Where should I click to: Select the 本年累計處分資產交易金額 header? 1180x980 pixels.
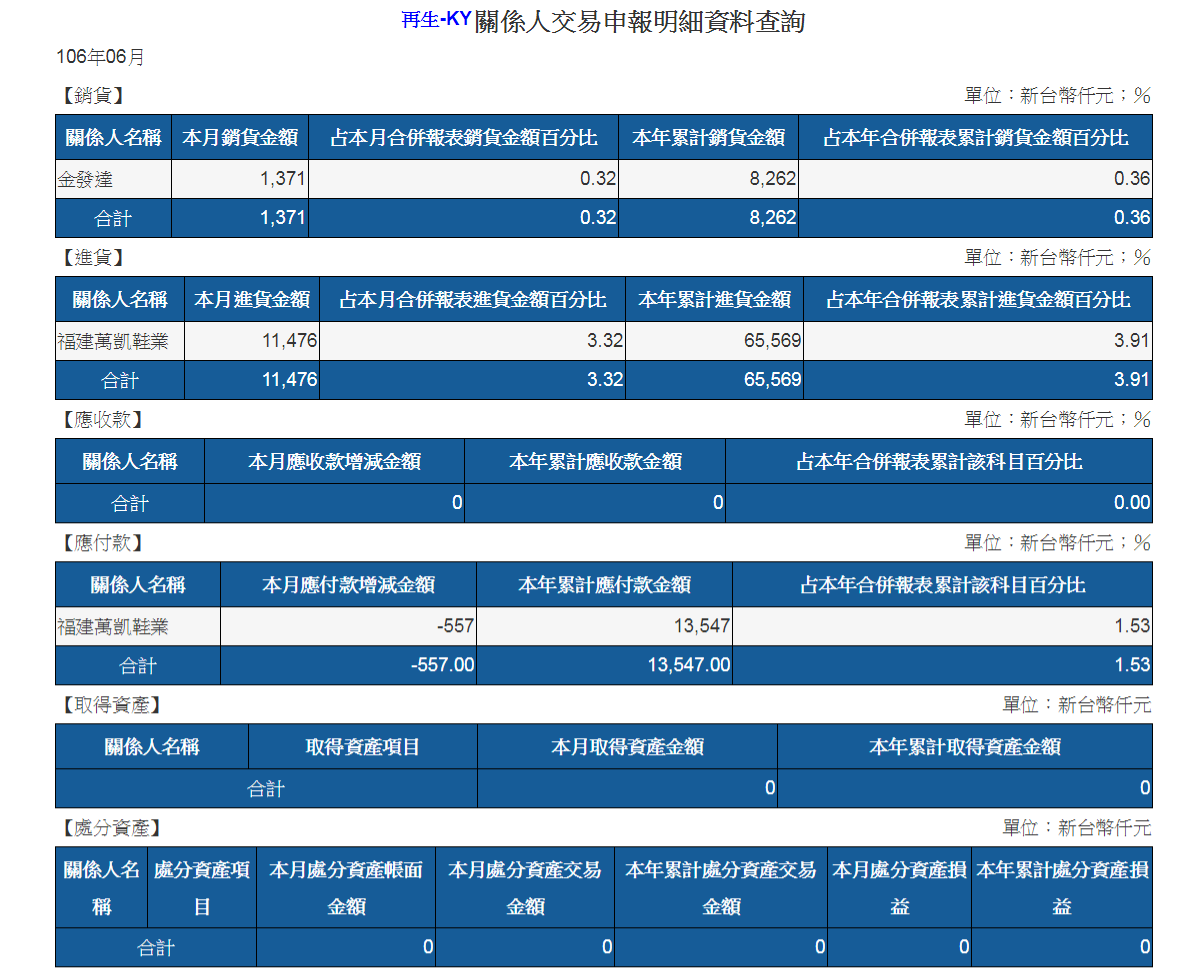pos(721,888)
